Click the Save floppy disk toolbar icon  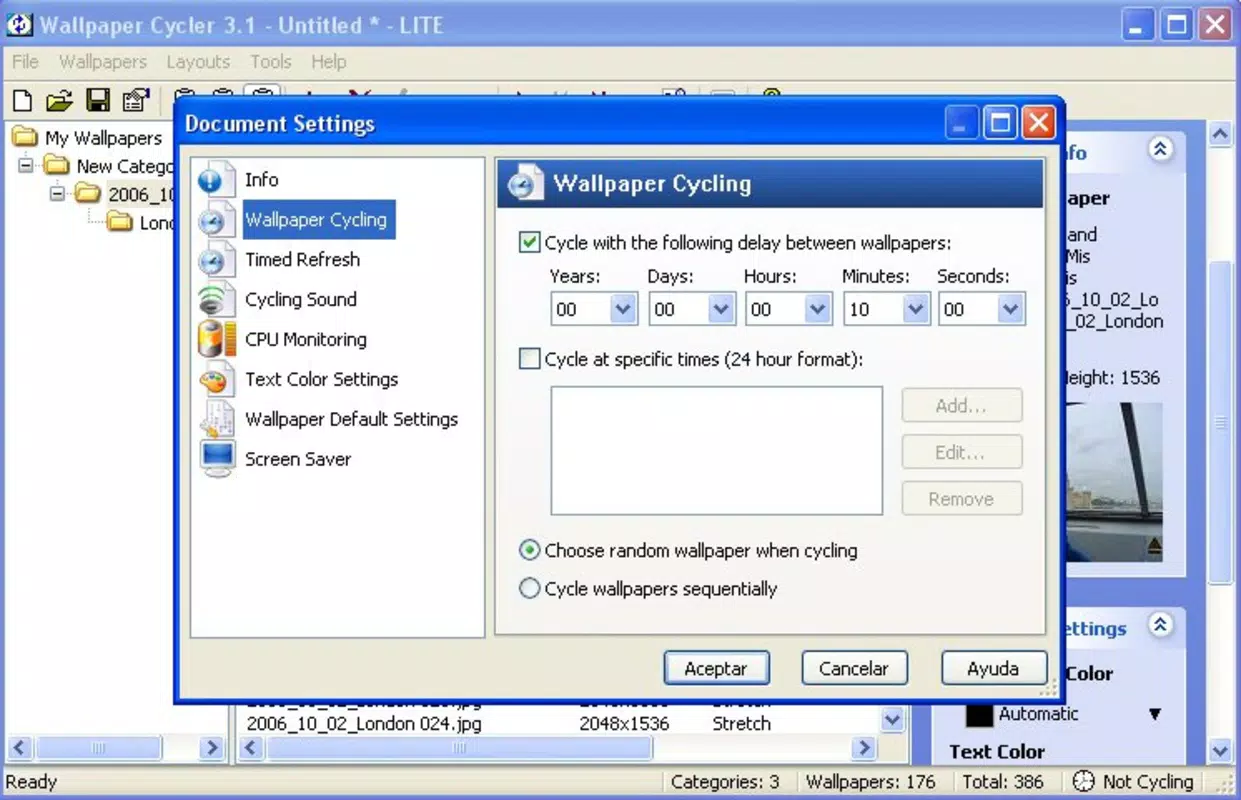tap(97, 100)
